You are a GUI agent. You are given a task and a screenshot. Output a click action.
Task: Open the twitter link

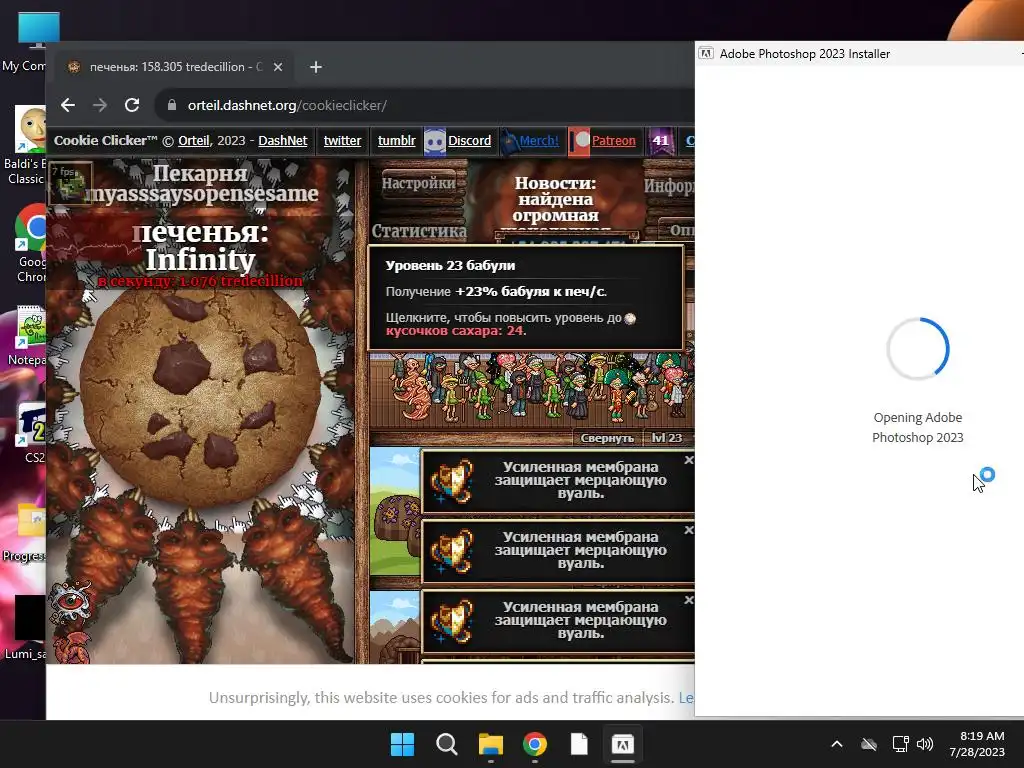[x=342, y=140]
